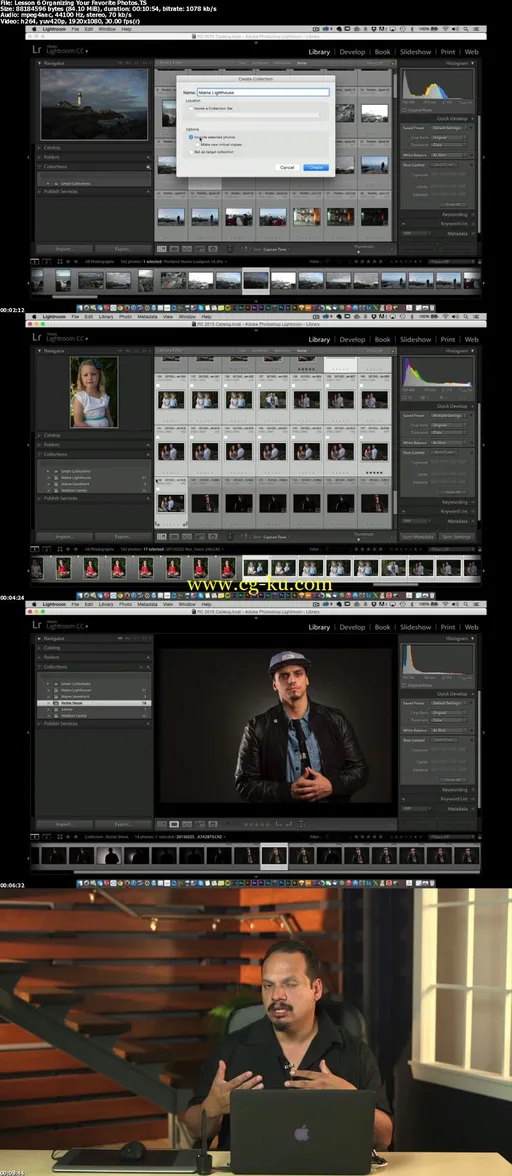Viewport: 512px width, 1176px height.
Task: Open Web module in third Lightroom frame
Action: pos(472,627)
